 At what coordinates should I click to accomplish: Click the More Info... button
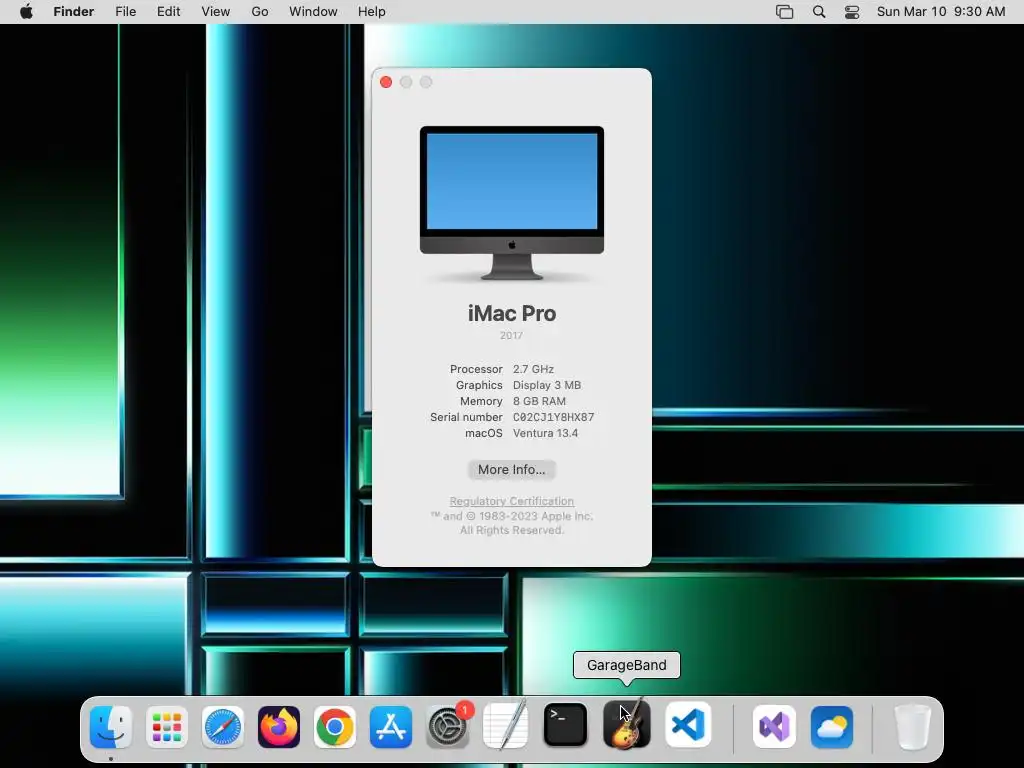[x=511, y=470]
